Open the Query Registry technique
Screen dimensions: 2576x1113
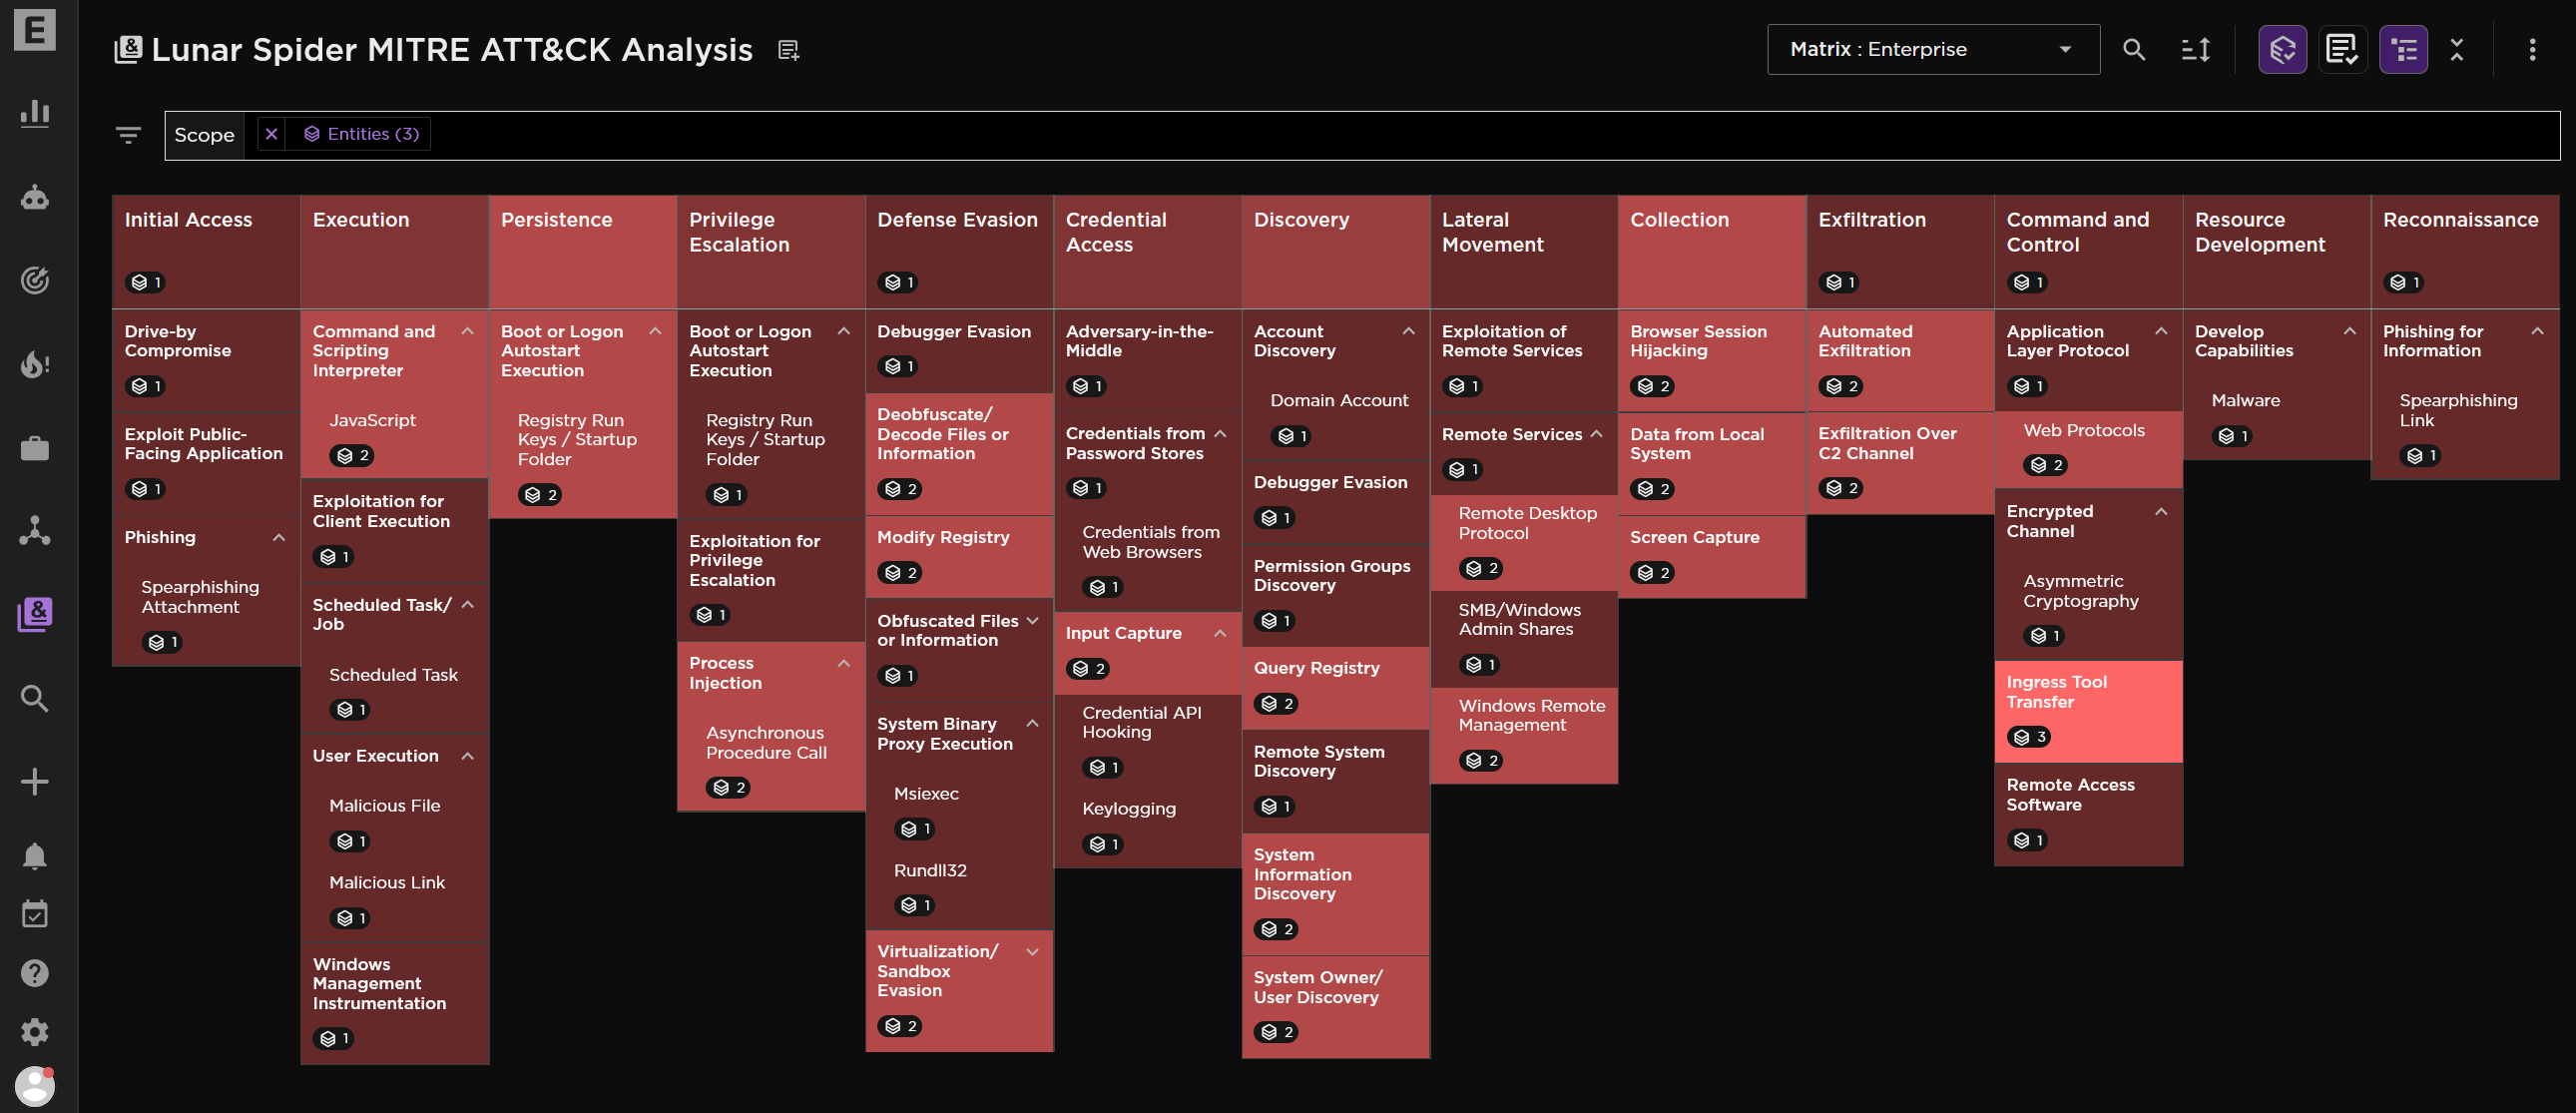pos(1315,668)
